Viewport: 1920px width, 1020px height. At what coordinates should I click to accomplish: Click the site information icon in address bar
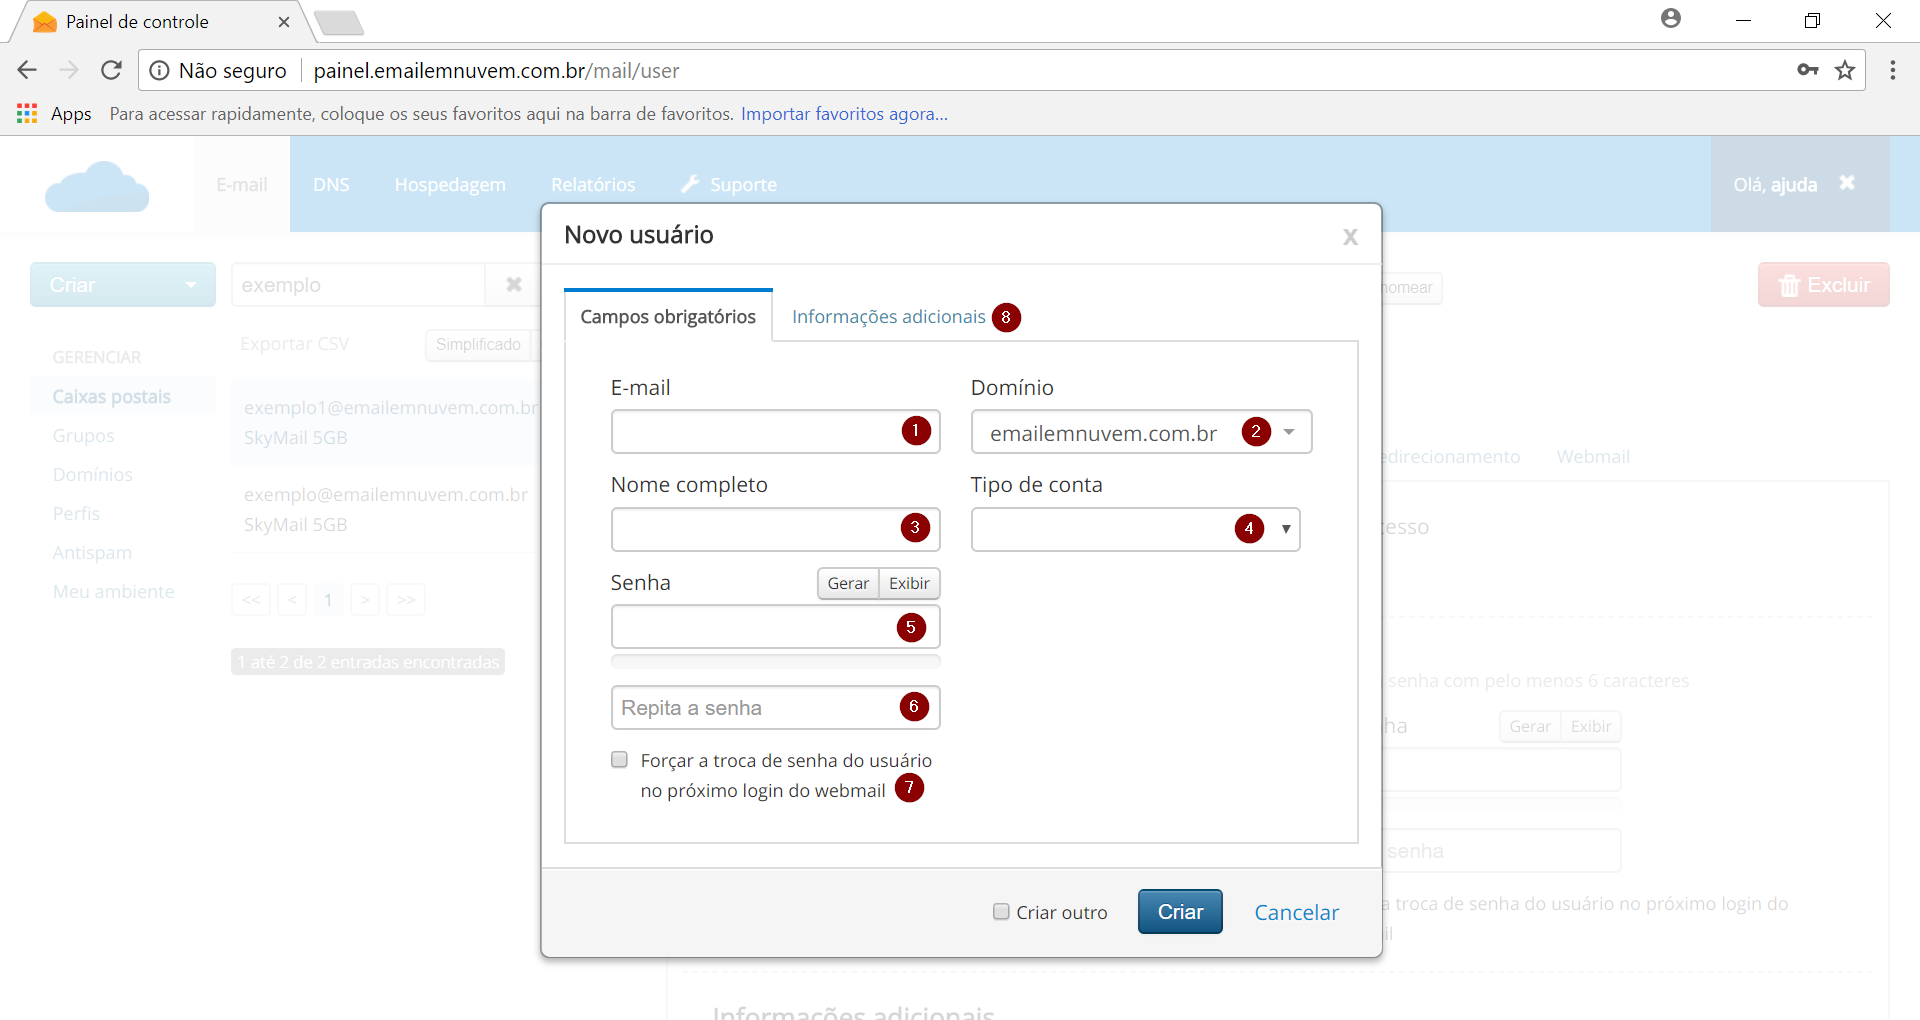click(x=159, y=71)
